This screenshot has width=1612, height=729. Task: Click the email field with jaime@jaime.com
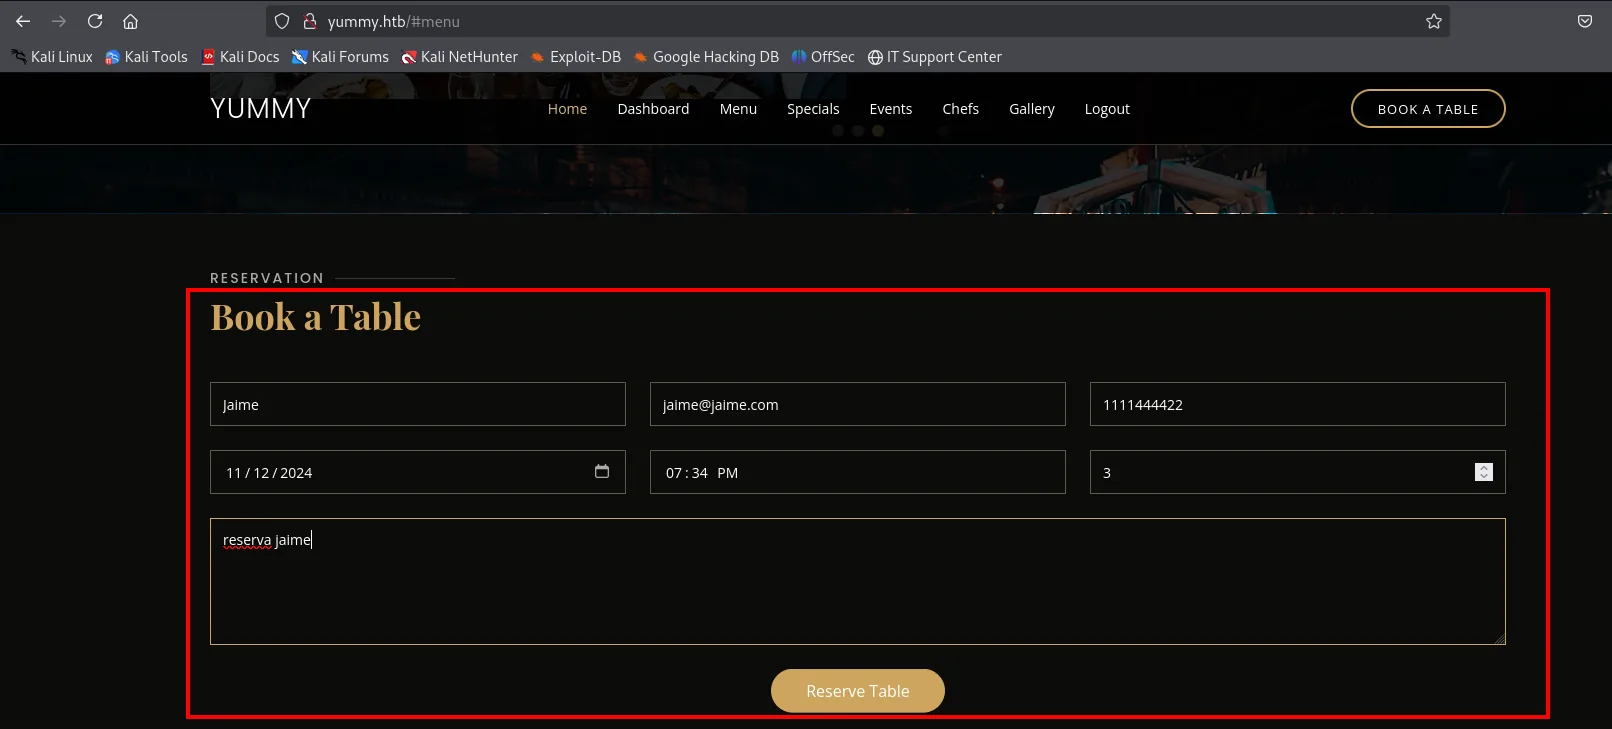click(858, 404)
